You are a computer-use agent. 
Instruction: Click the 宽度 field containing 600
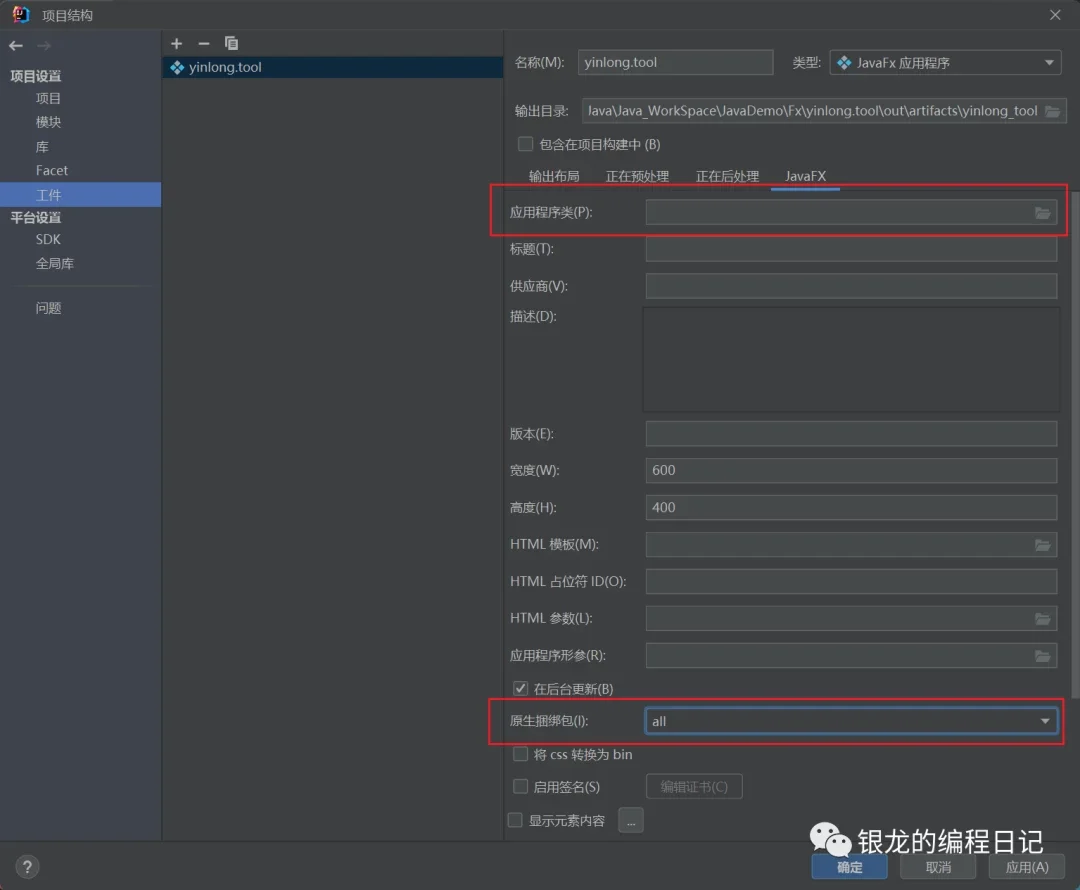[x=850, y=470]
